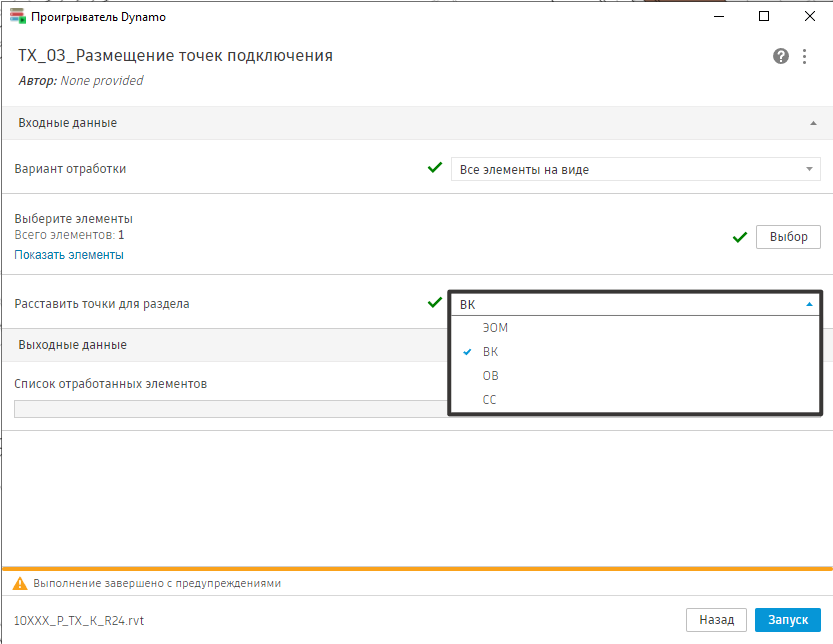The image size is (833, 644).
Task: Select ЭОМ from the dropdown list
Action: tap(495, 328)
